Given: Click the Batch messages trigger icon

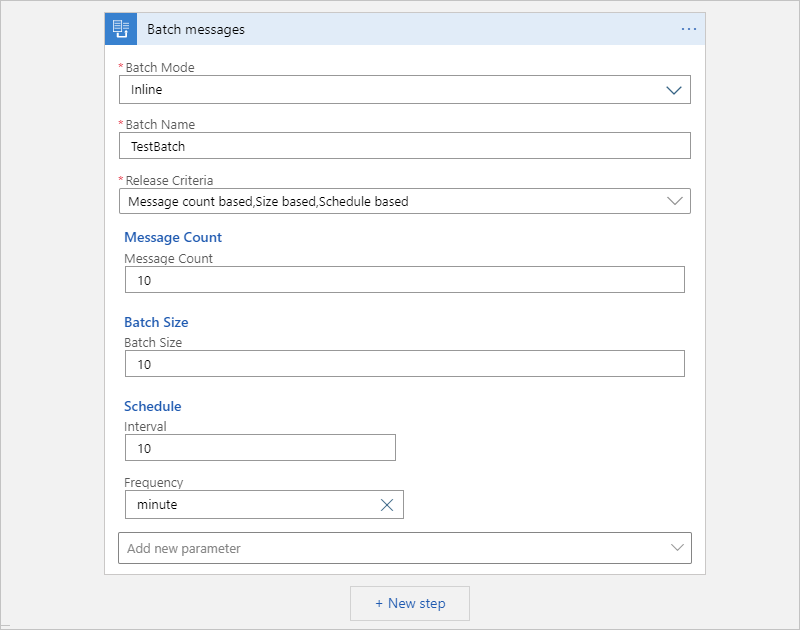Looking at the screenshot, I should [x=121, y=29].
